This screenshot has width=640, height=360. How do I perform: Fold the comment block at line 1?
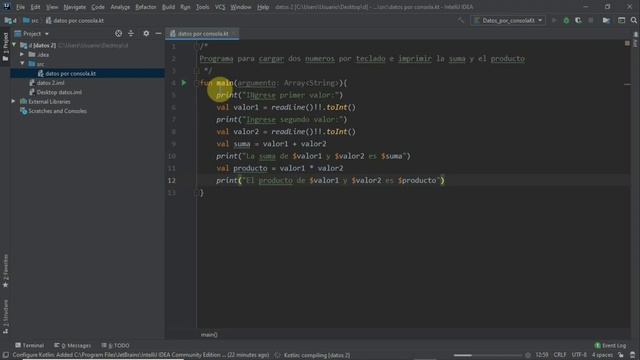tap(196, 46)
